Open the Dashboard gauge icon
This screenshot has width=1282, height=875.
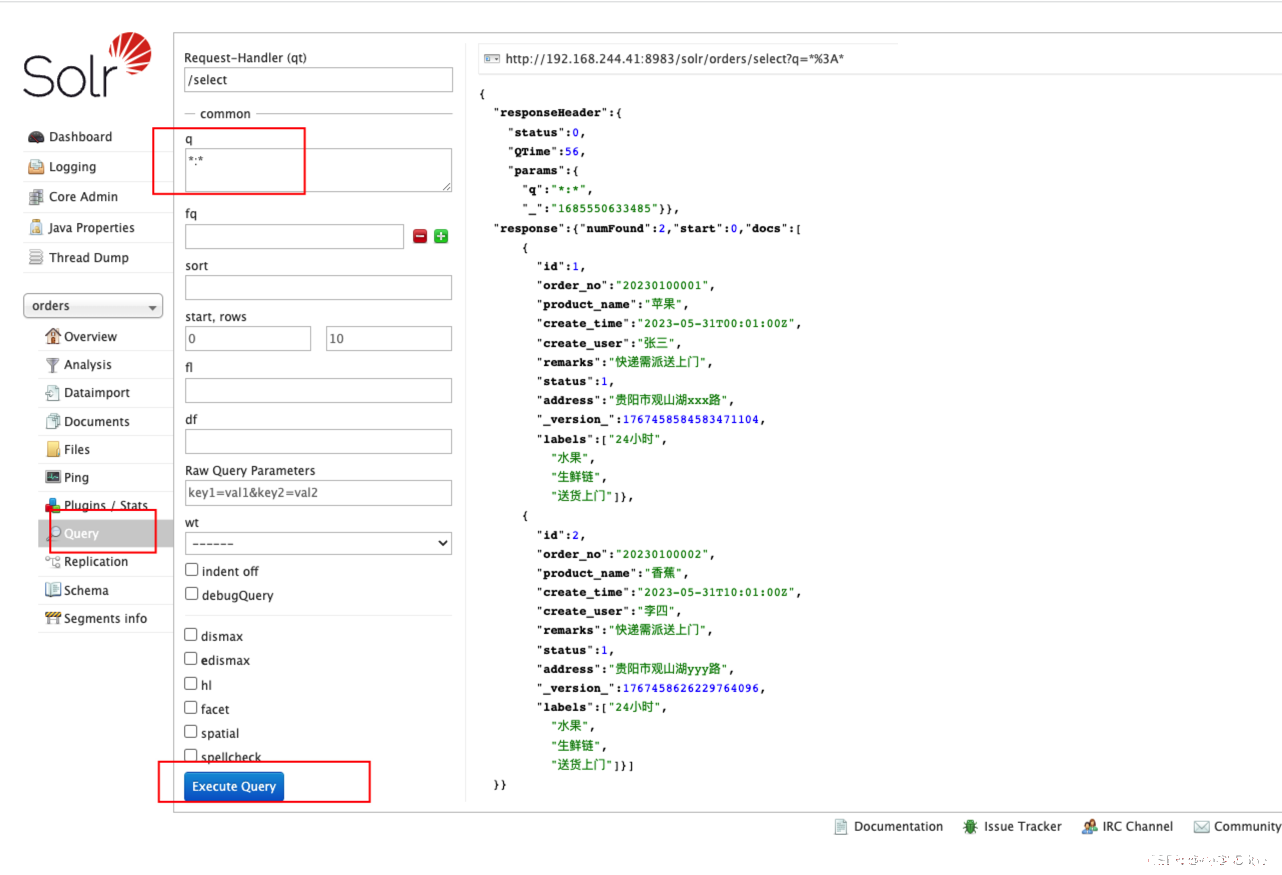pos(36,137)
